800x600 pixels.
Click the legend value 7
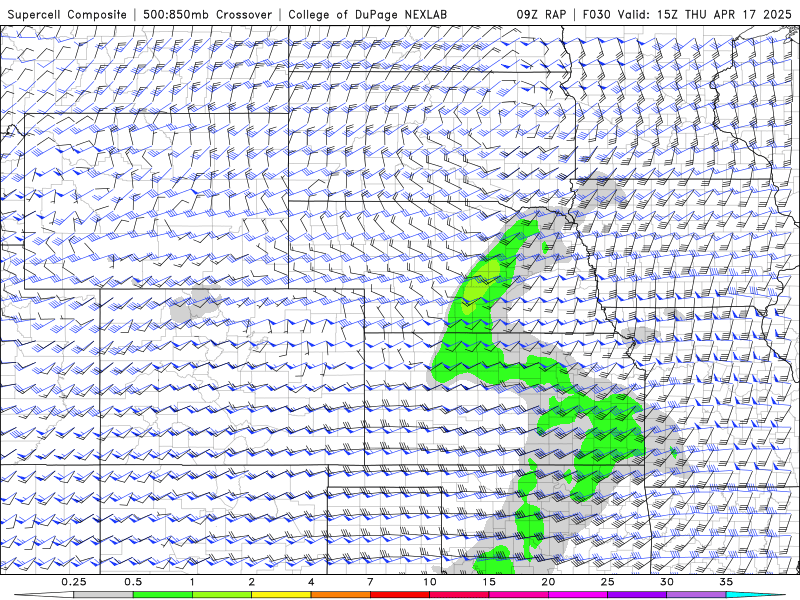coord(370,582)
